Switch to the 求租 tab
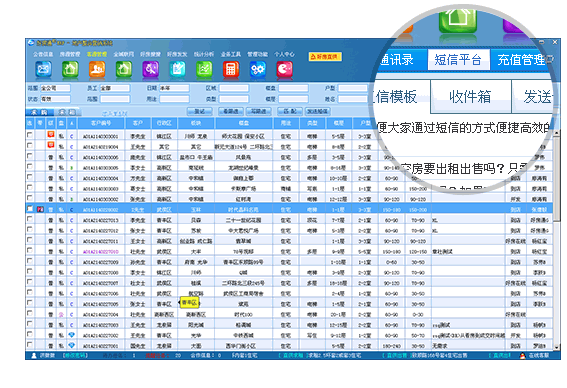Screen dimensions: 567x388 (67, 112)
